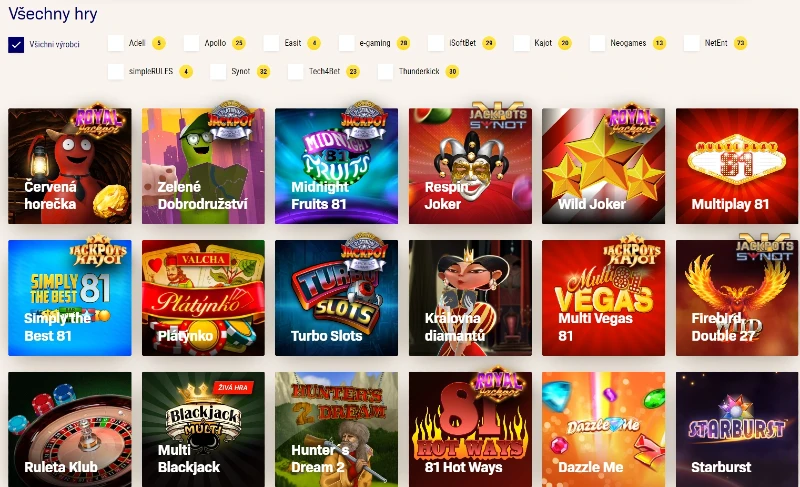This screenshot has width=800, height=487.
Task: Click the yellow 73 count badge beside NetEnt
Action: [x=740, y=43]
